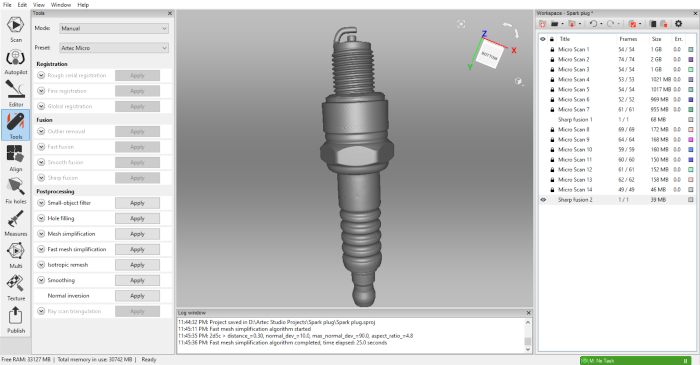
Task: Expand Hole filling settings chevron
Action: [x=41, y=218]
